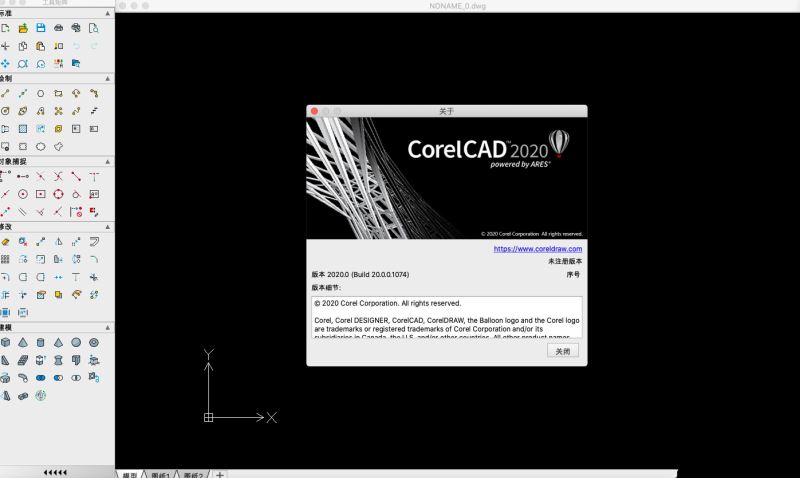Create a 3D Torus in Modeling panel
Screen dimensions: 800x478
pyautogui.click(x=94, y=342)
